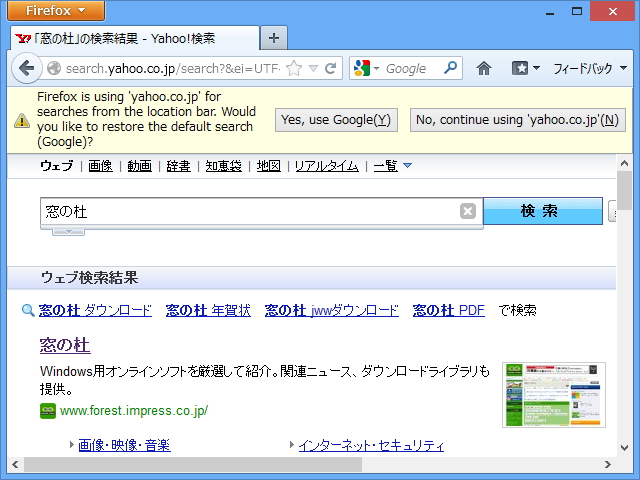The height and width of the screenshot is (480, 640).
Task: Switch to 辞書 dictionary search
Action: coord(178,166)
